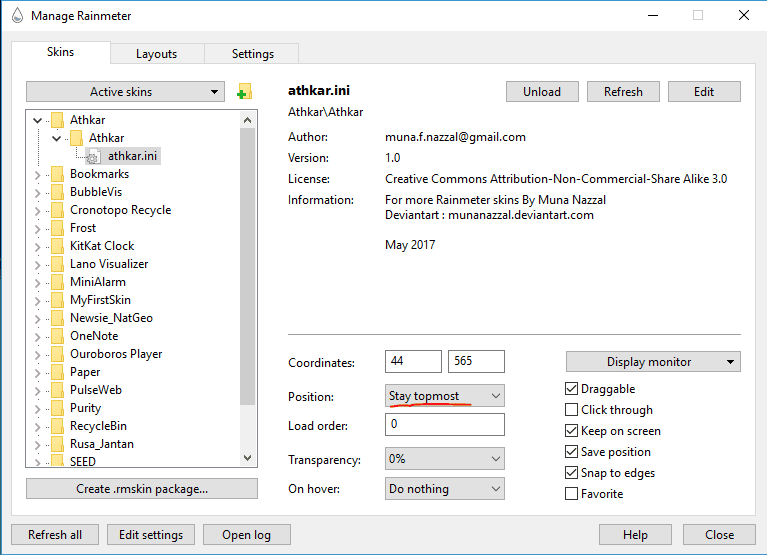Select the RecycleBin folder icon
This screenshot has height=555, width=767.
pos(57,426)
